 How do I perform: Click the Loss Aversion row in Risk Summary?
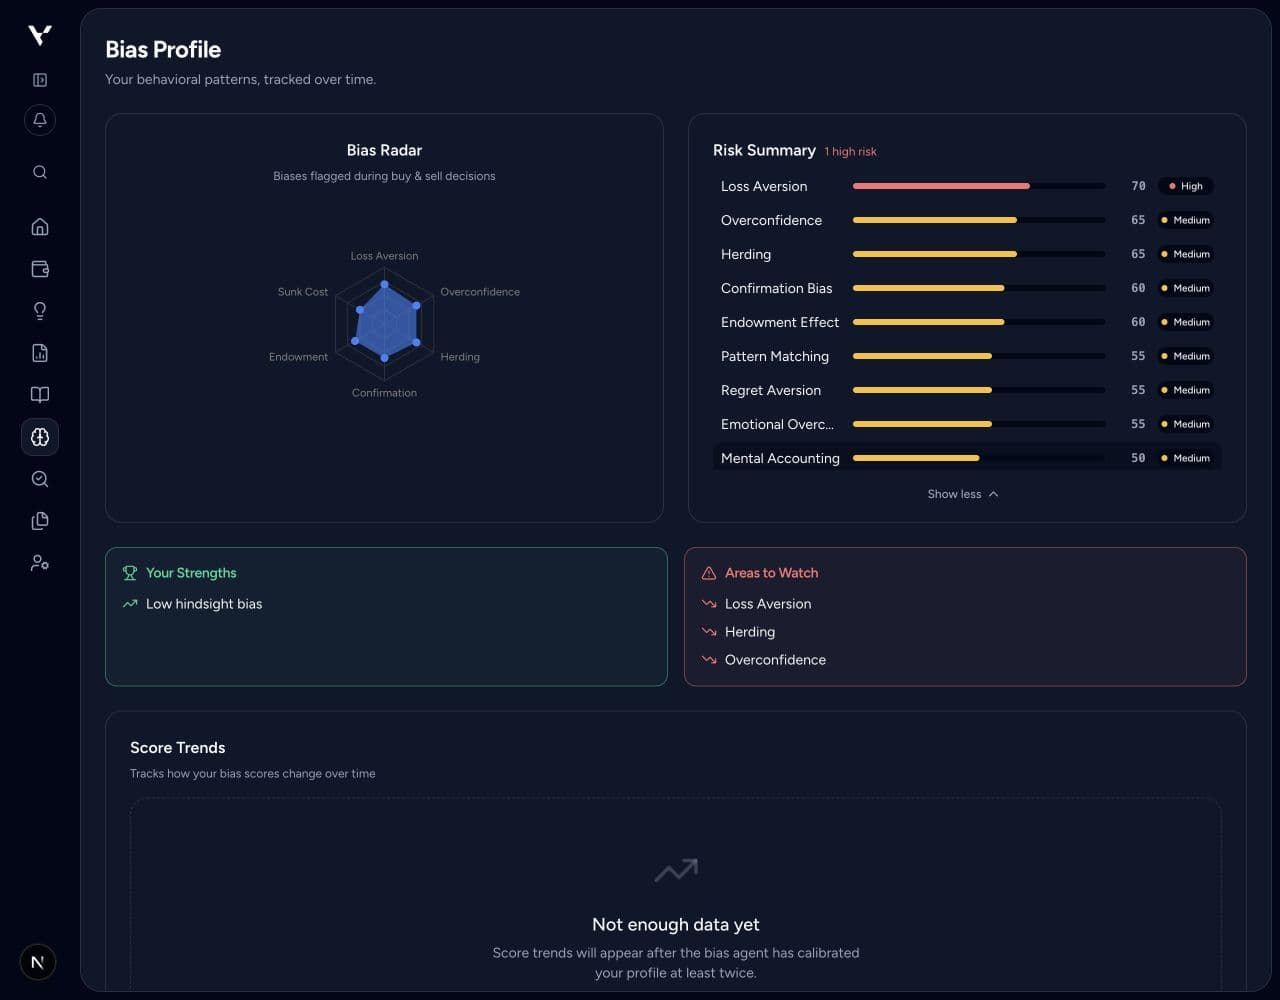(967, 186)
